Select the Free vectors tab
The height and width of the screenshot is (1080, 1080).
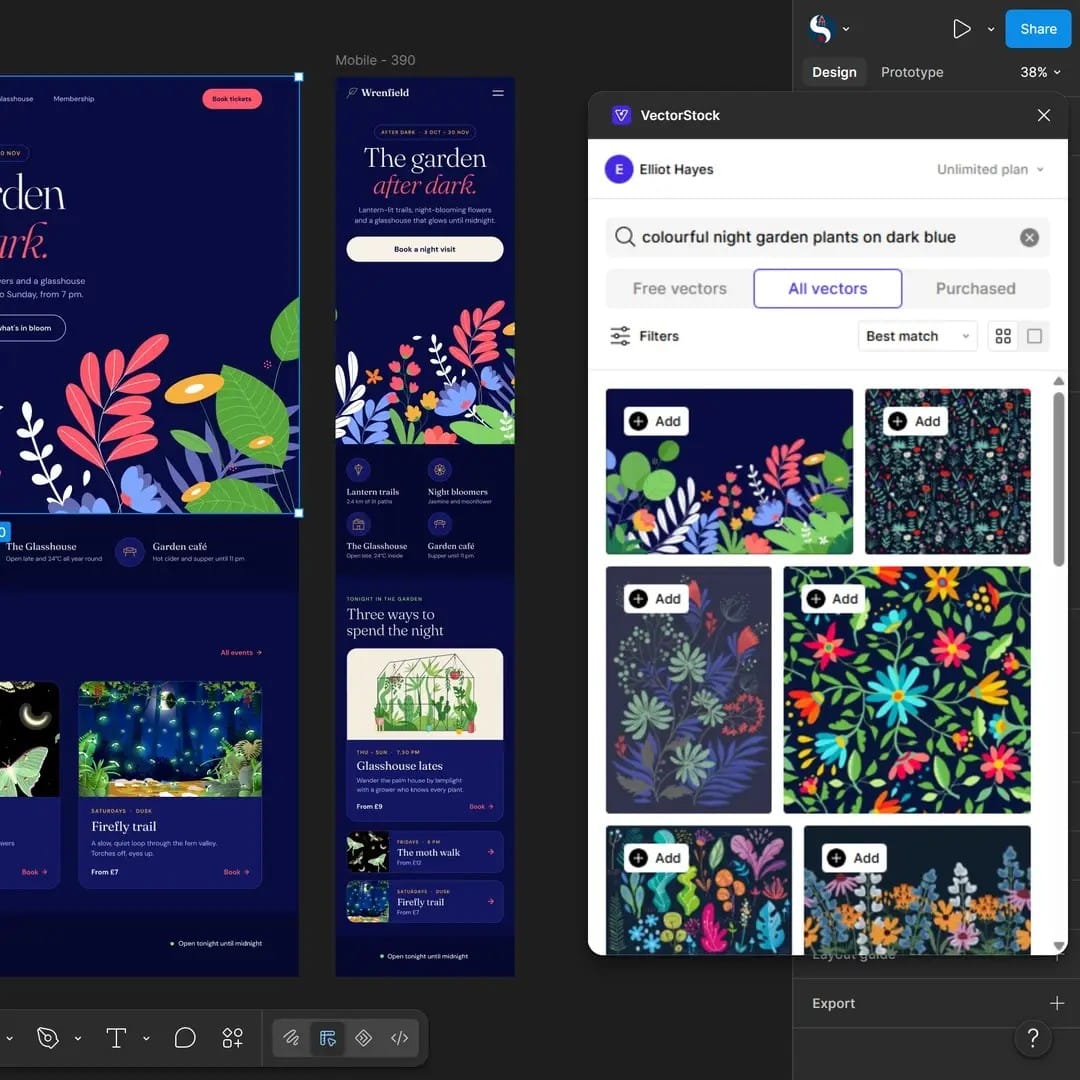pos(679,289)
